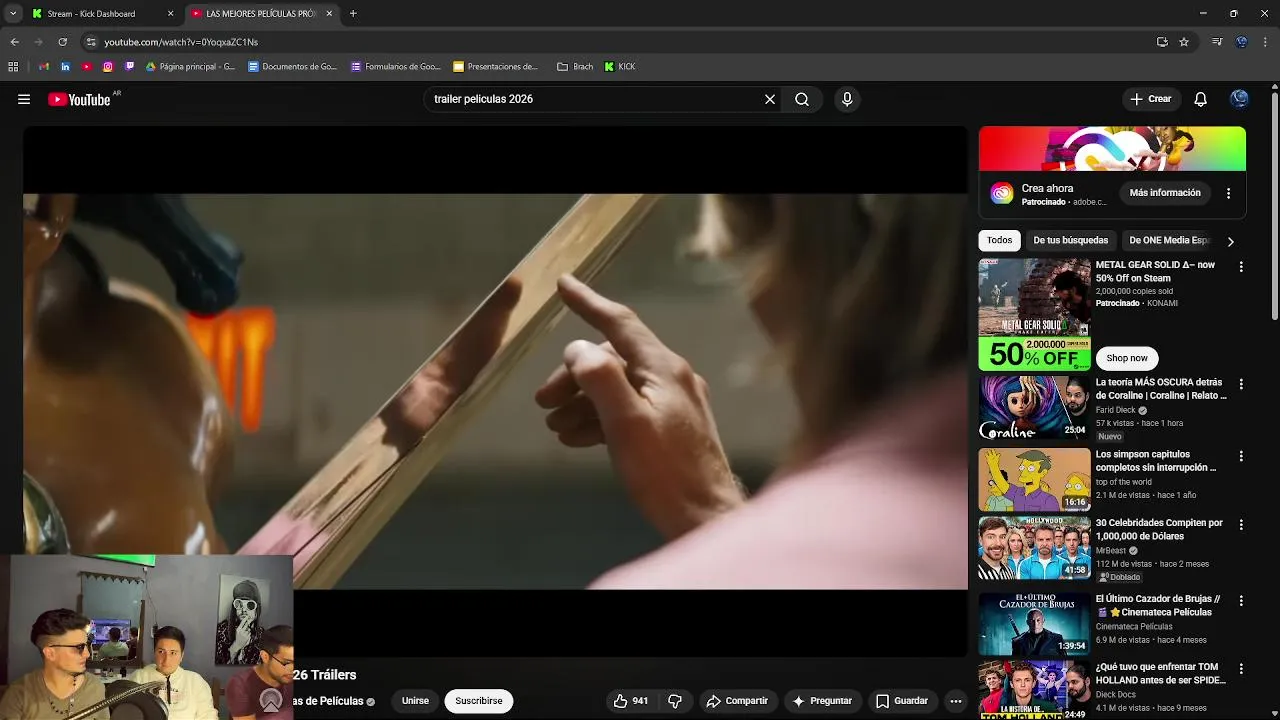1280x720 pixels.
Task: Go back to previous page
Action: coord(14,42)
